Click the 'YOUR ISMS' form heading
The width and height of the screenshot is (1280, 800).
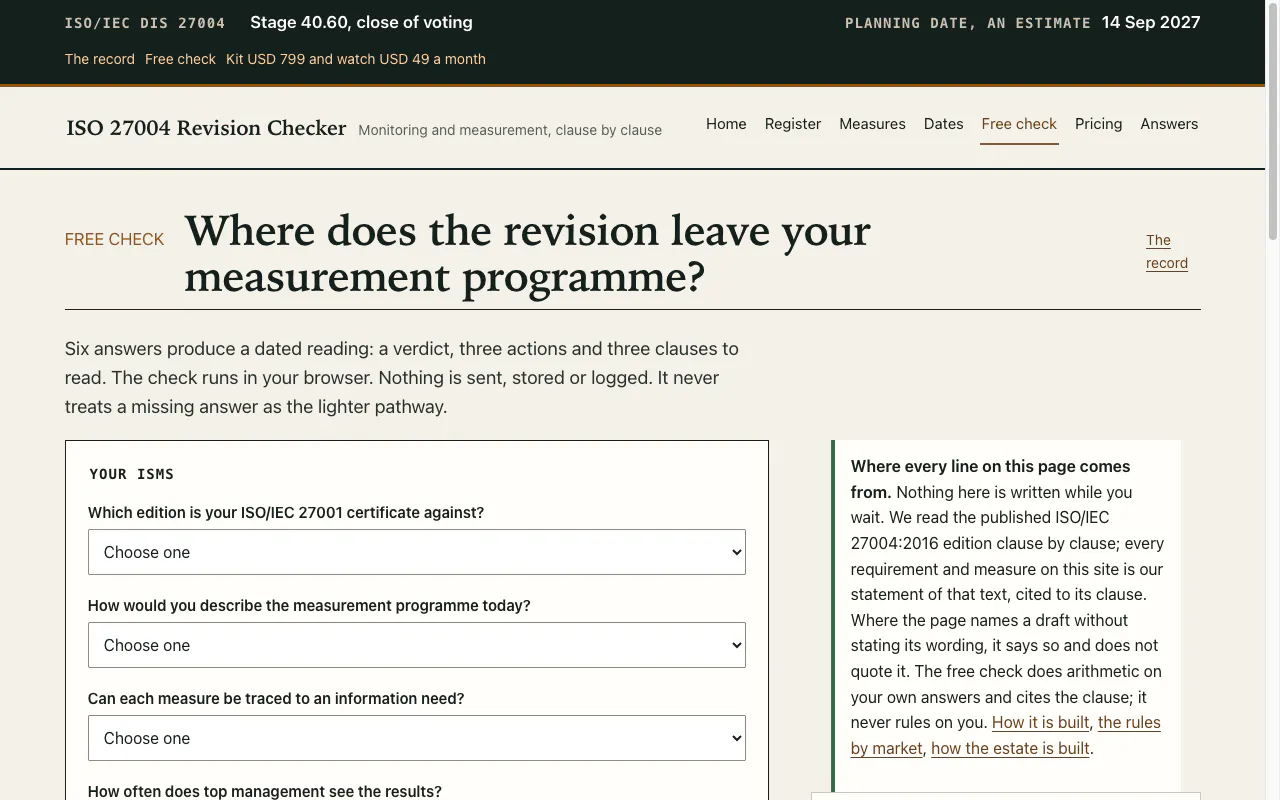click(131, 474)
